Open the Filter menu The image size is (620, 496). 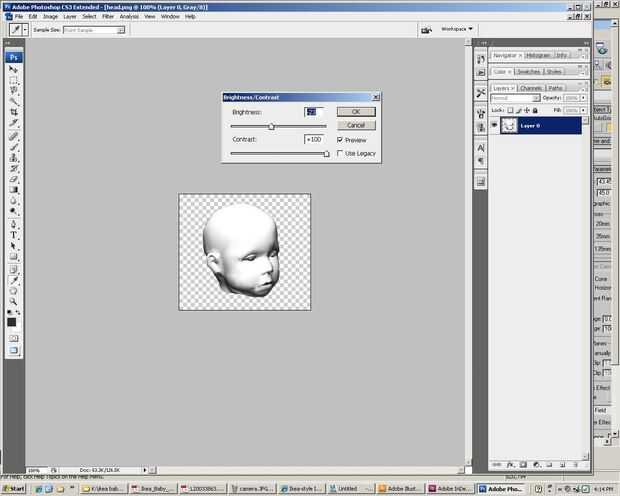coord(108,17)
